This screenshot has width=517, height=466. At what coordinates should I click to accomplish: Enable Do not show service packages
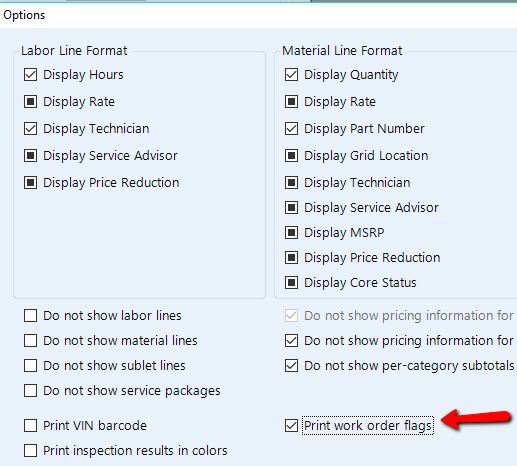tap(30, 391)
